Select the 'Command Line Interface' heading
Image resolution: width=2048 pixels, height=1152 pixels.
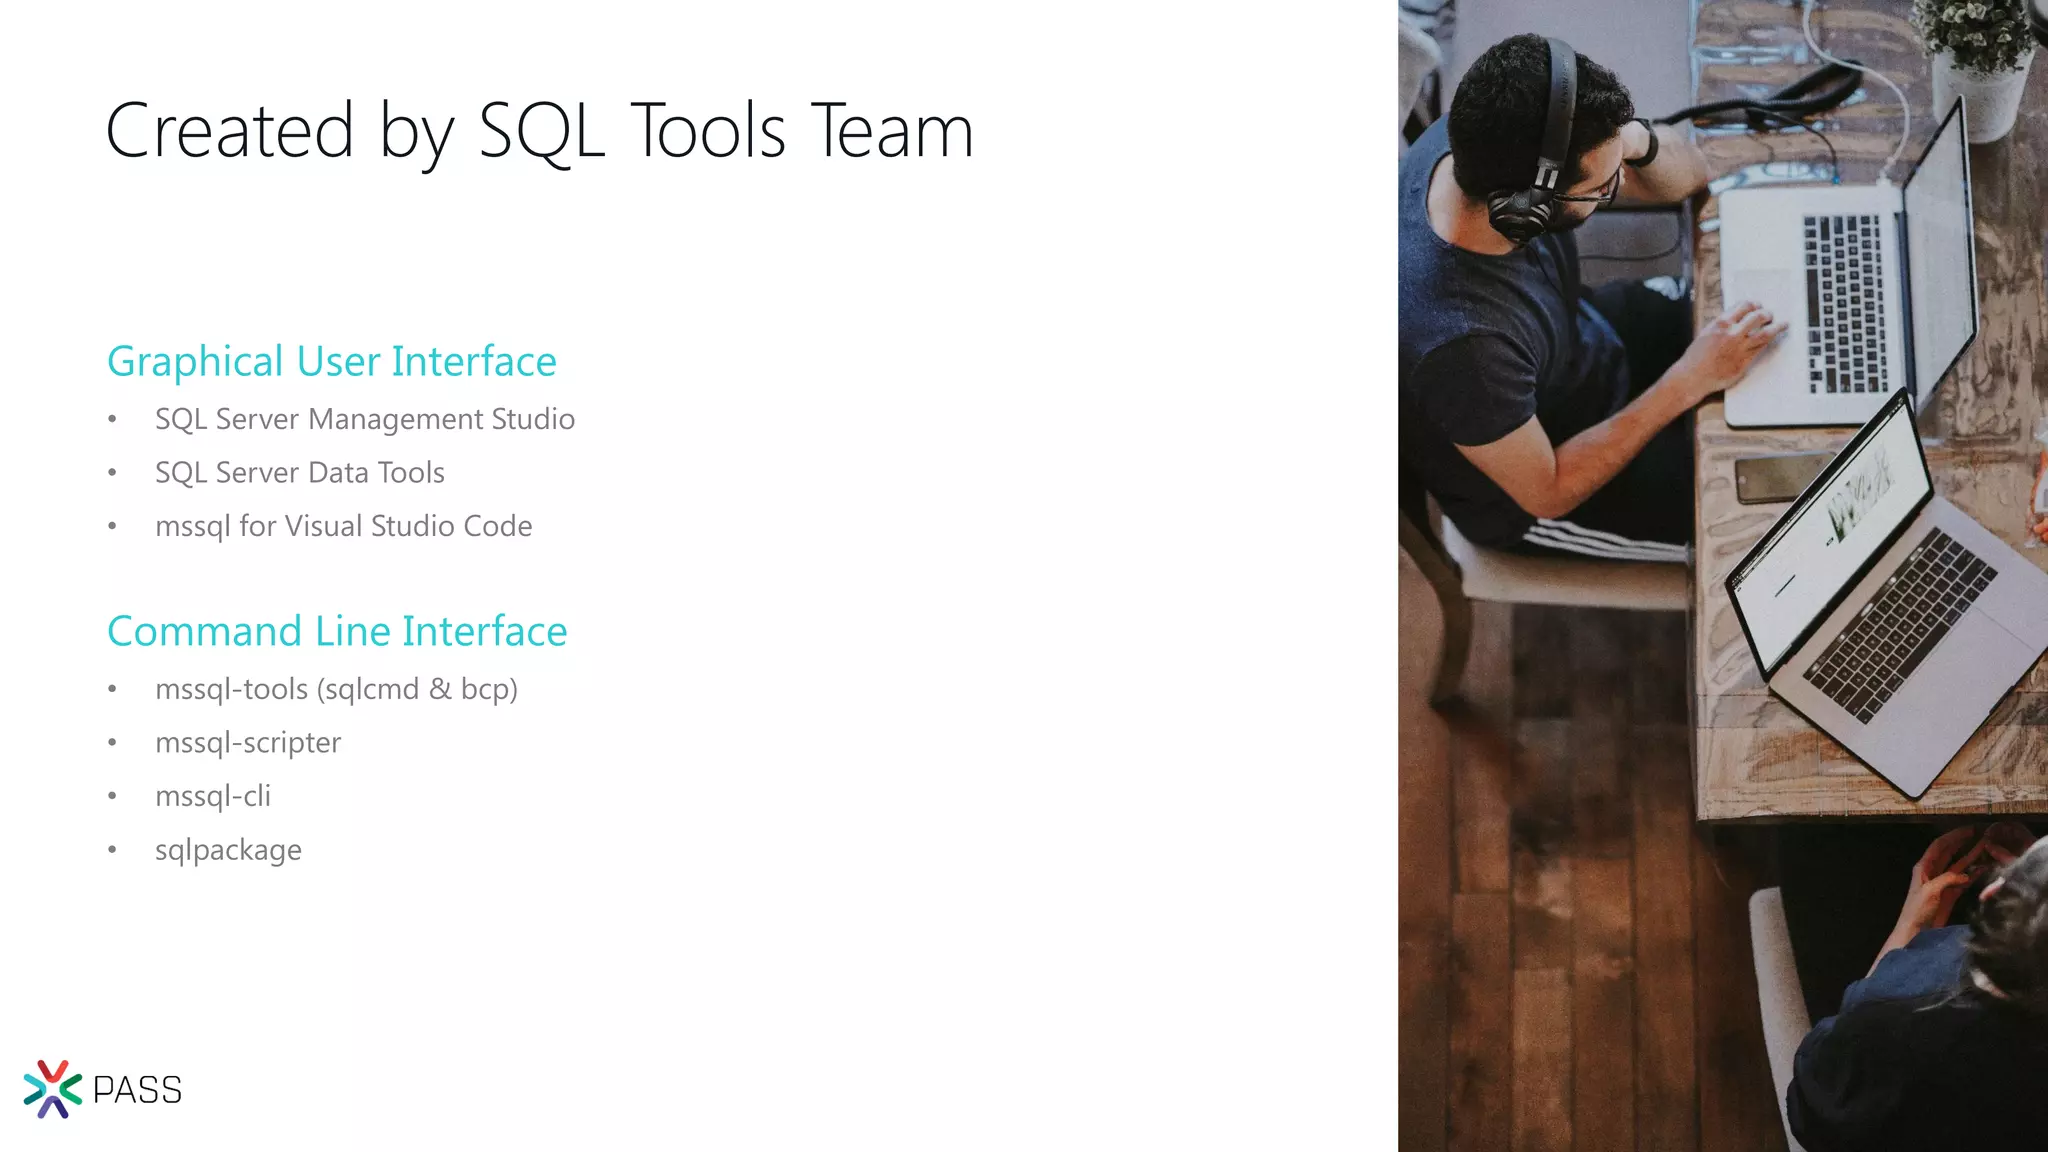pyautogui.click(x=338, y=632)
